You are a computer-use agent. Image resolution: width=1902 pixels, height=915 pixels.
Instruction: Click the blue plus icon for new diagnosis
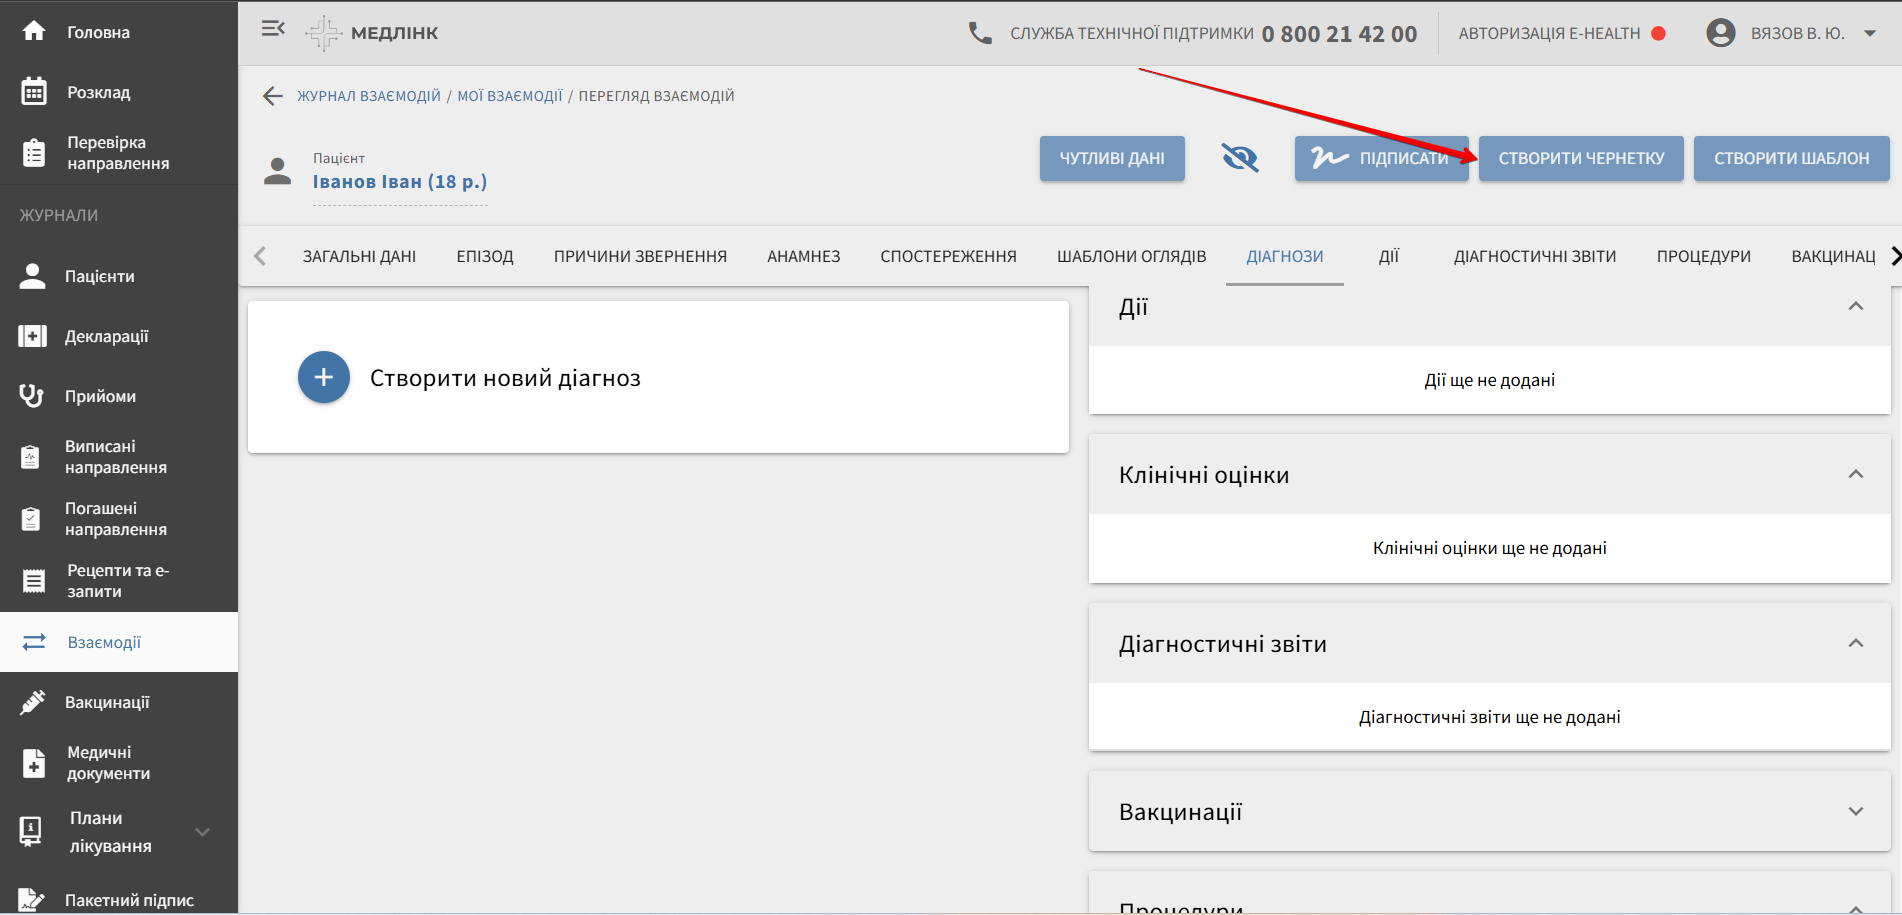[324, 377]
